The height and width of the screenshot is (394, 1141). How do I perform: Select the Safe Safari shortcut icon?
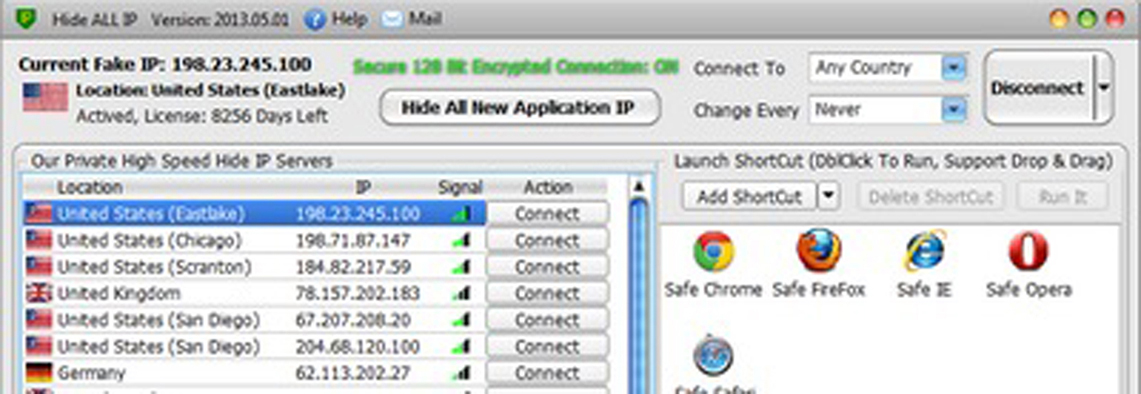click(713, 355)
